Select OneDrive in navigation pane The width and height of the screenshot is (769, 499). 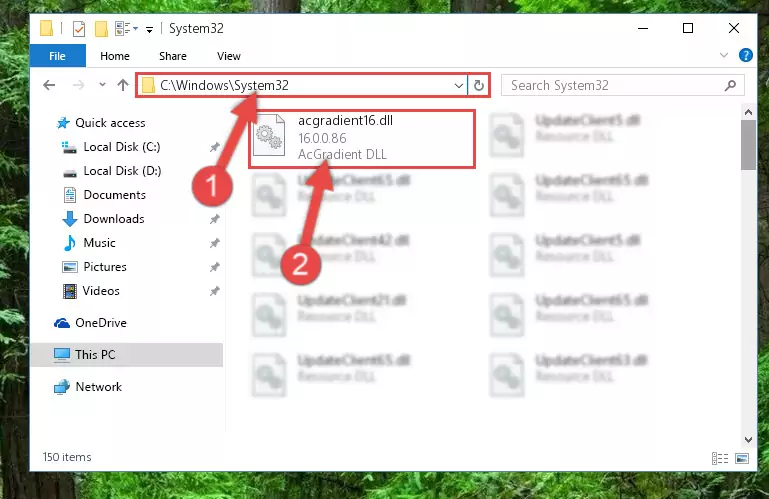(101, 323)
